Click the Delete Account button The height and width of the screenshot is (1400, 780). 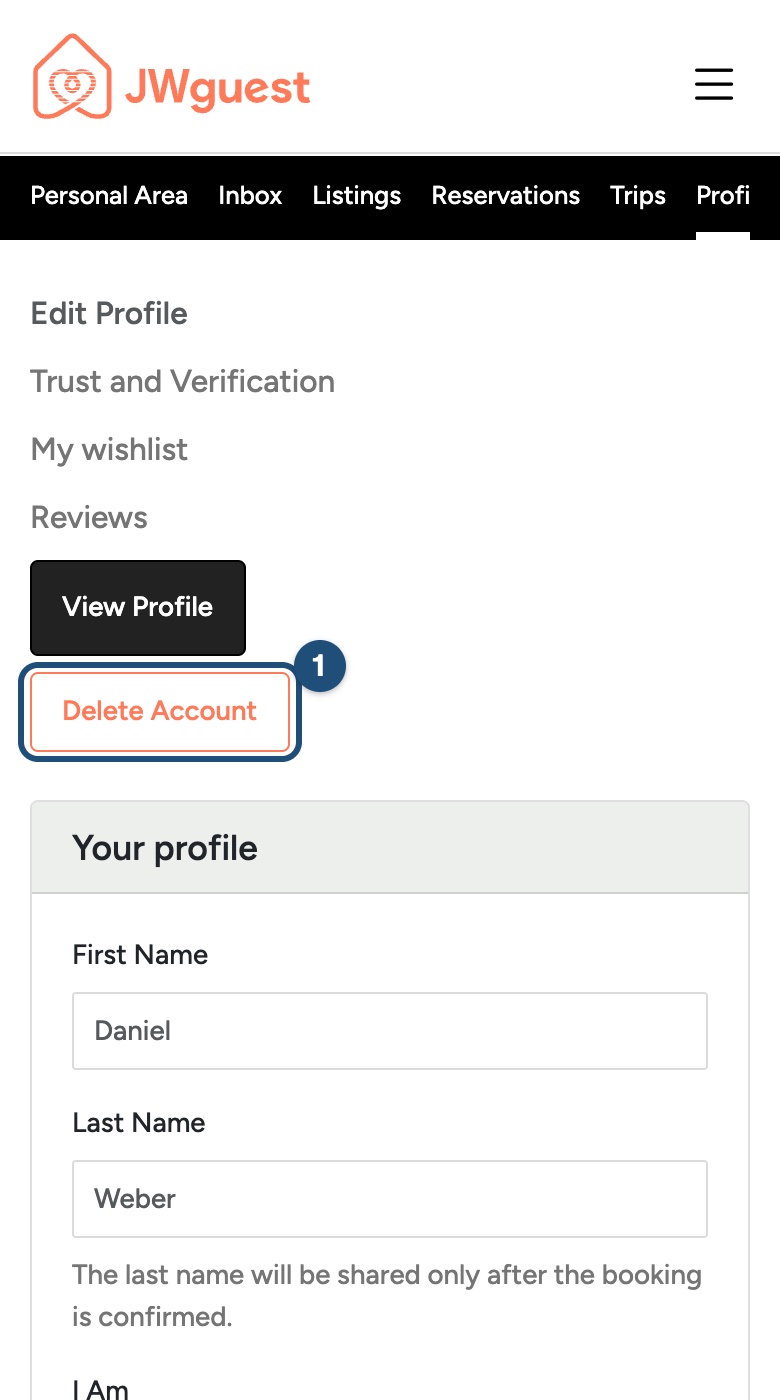(x=160, y=712)
